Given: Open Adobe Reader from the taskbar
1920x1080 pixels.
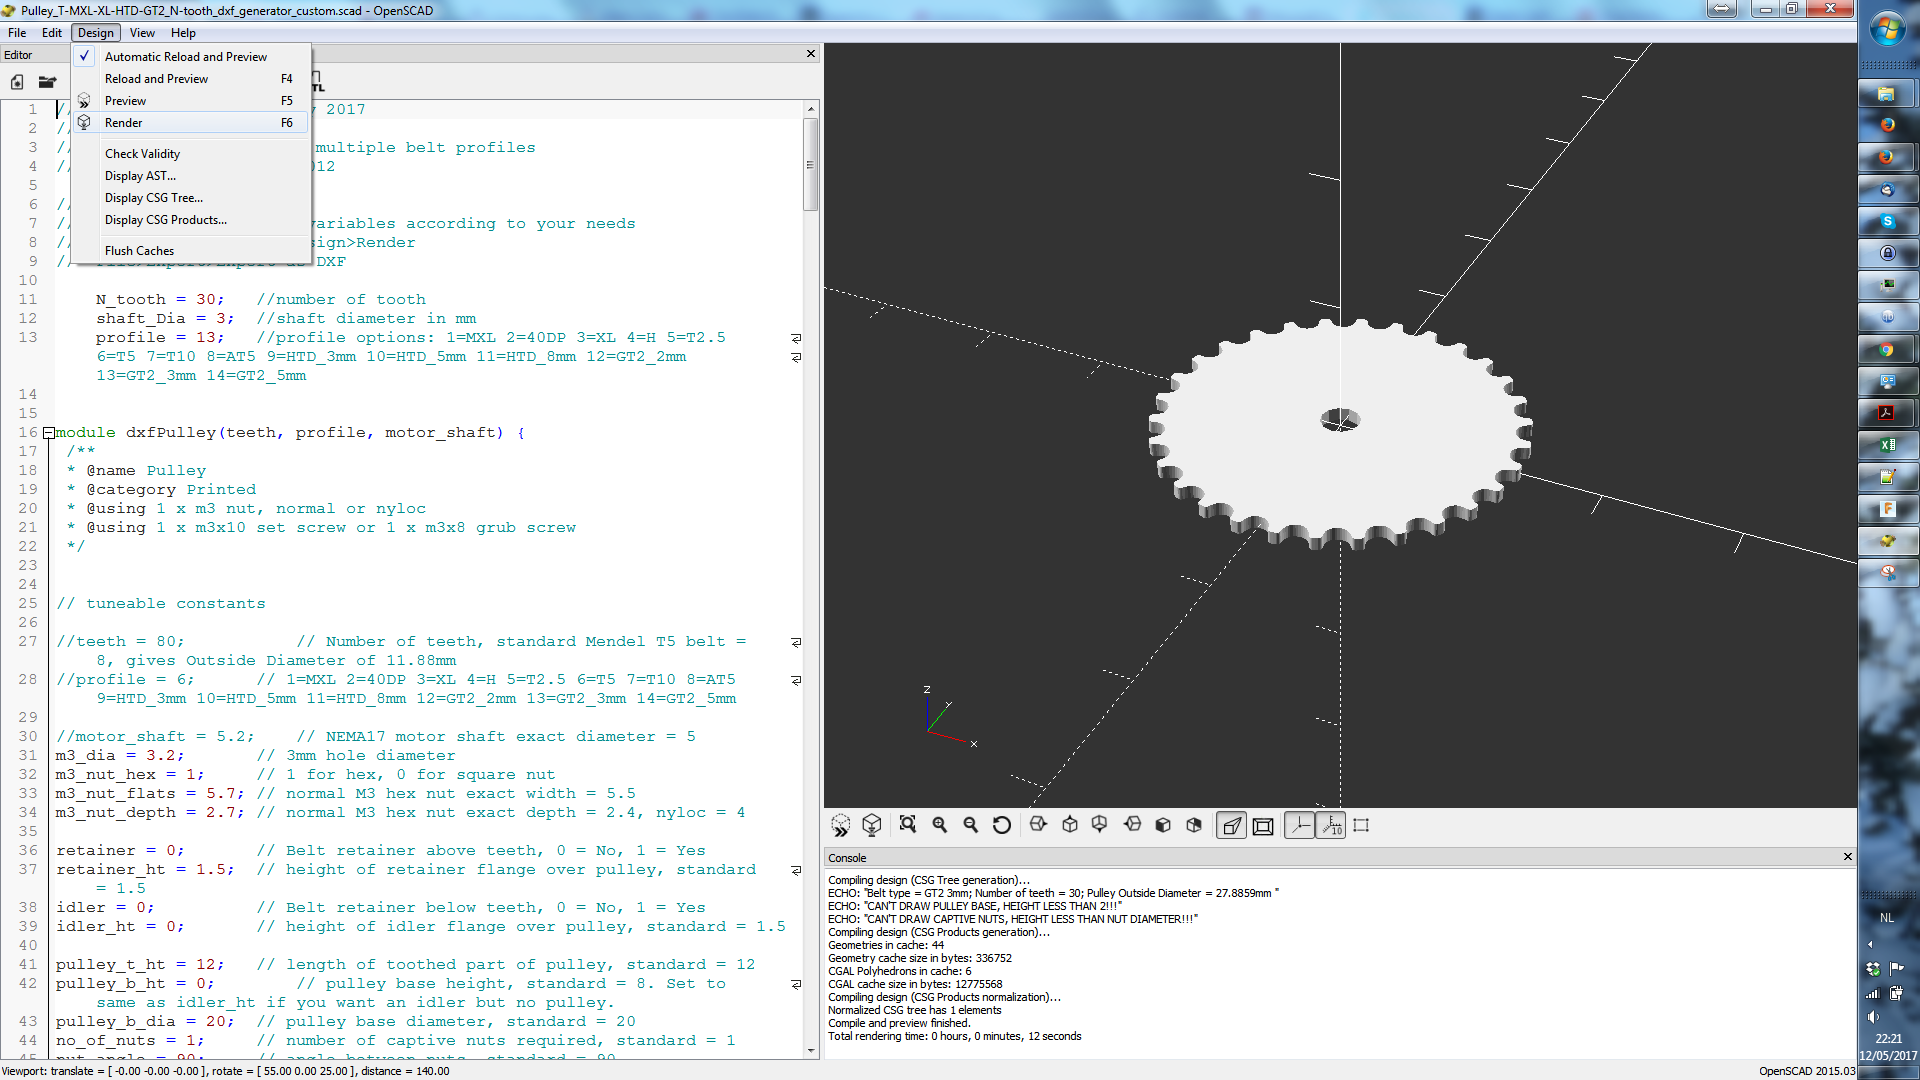Looking at the screenshot, I should 1886,413.
